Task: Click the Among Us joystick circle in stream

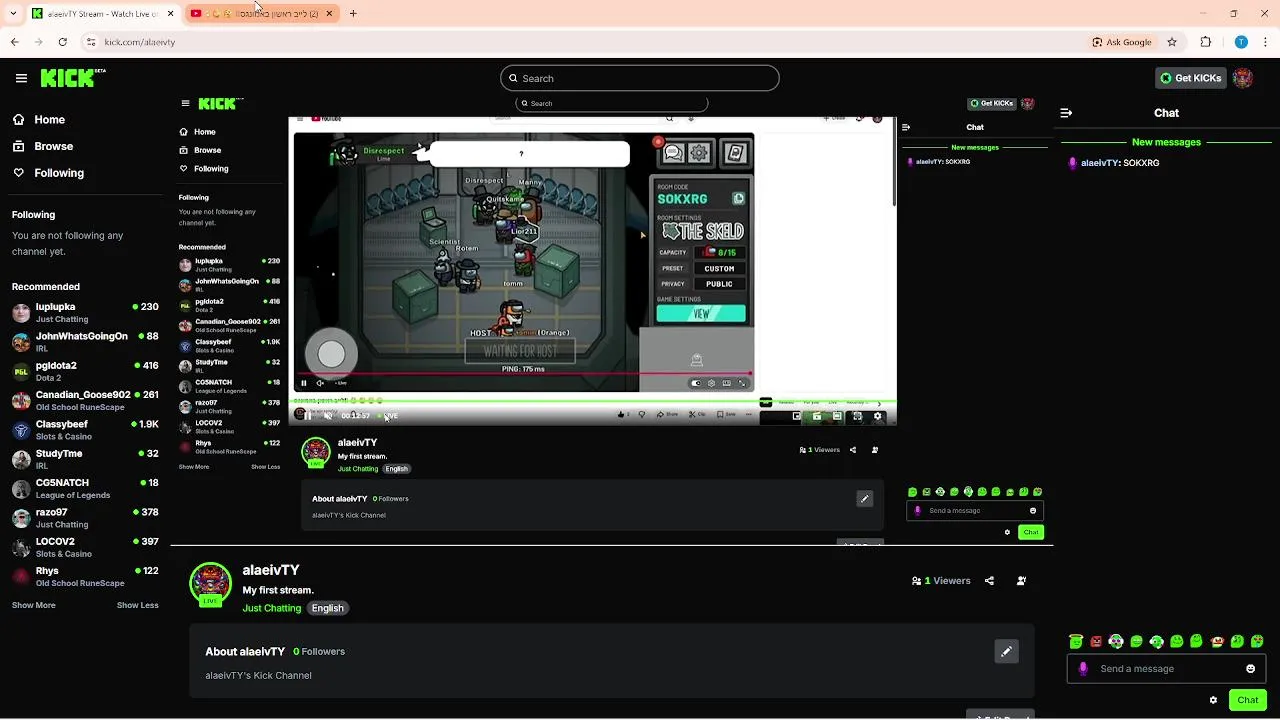Action: (x=331, y=354)
